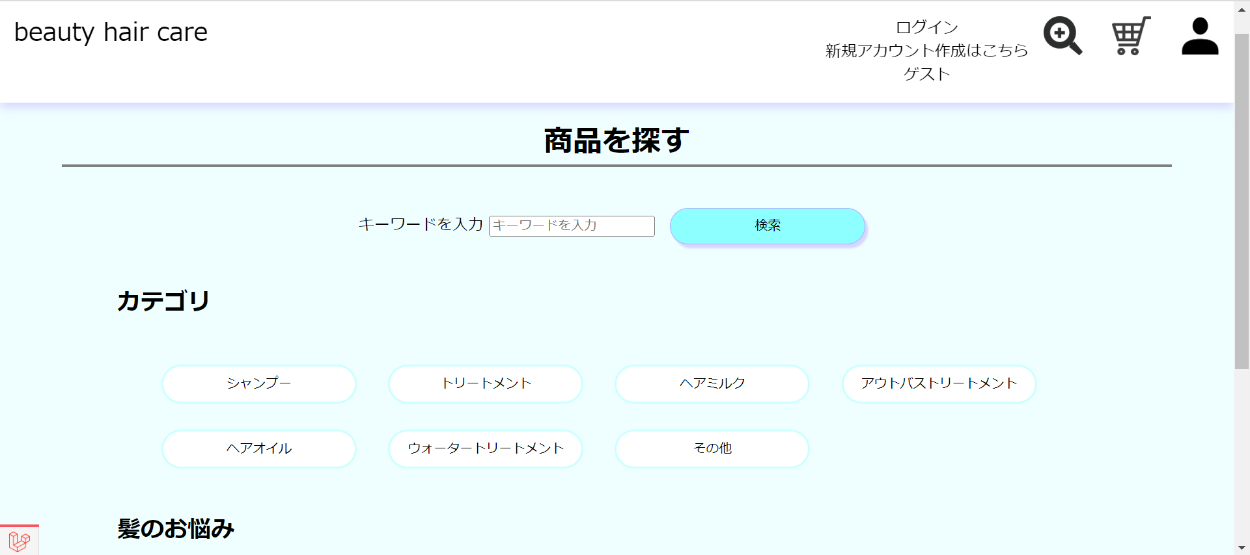Choose the トリートメント category
The image size is (1250, 555).
point(485,384)
